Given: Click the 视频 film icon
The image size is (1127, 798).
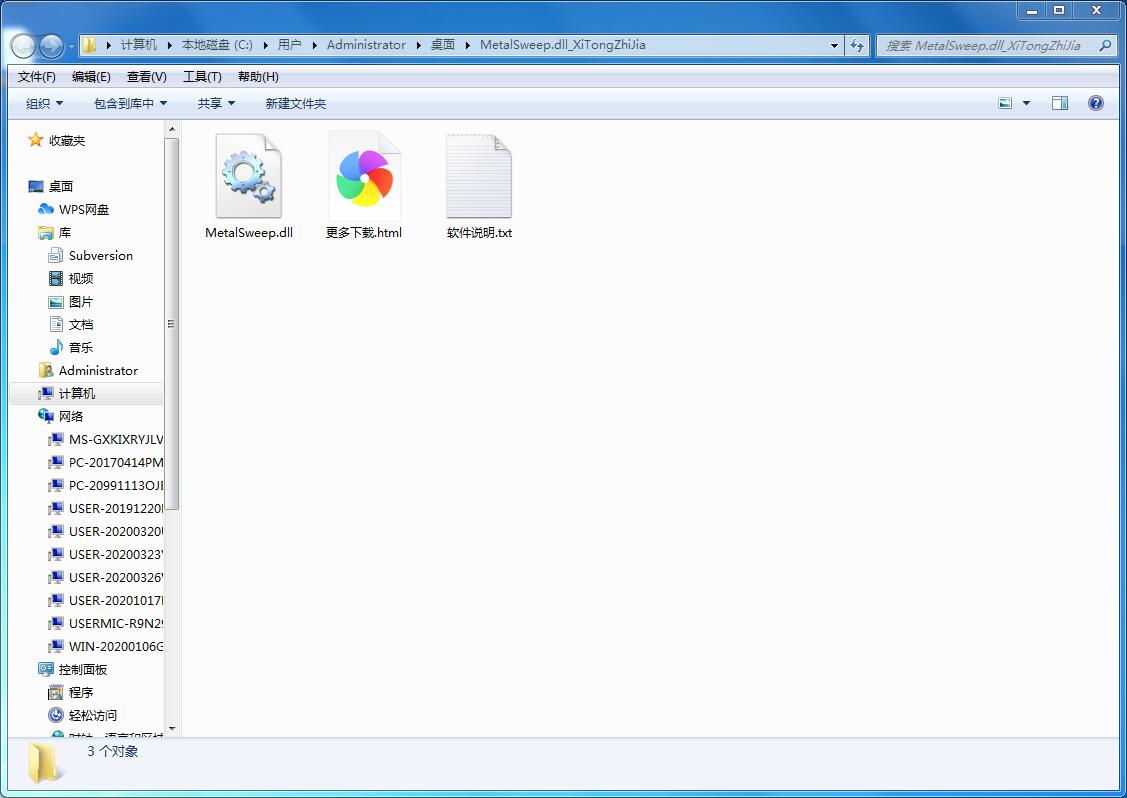Looking at the screenshot, I should [55, 278].
